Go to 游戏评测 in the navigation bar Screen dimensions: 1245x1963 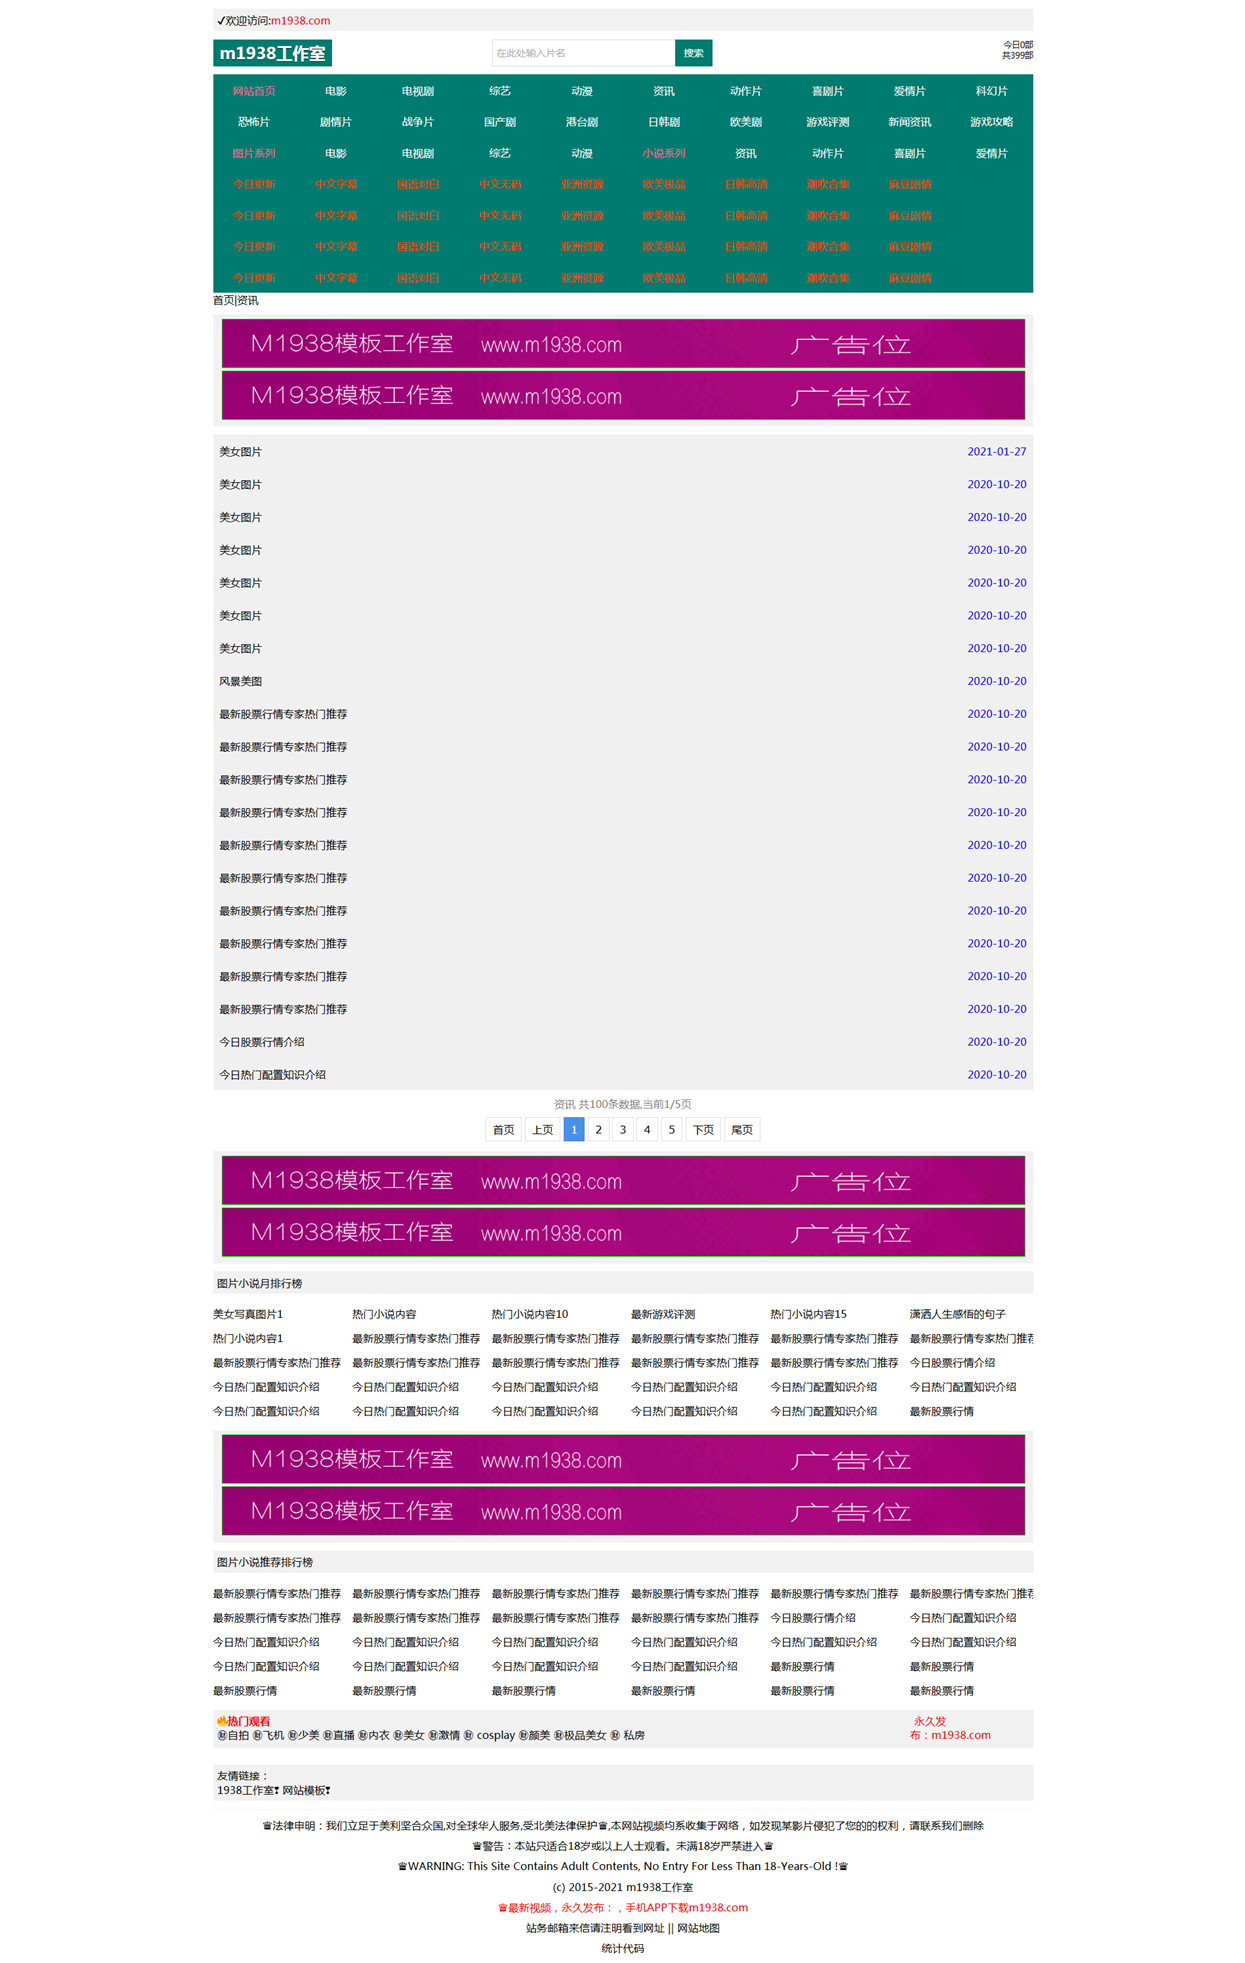pos(828,122)
